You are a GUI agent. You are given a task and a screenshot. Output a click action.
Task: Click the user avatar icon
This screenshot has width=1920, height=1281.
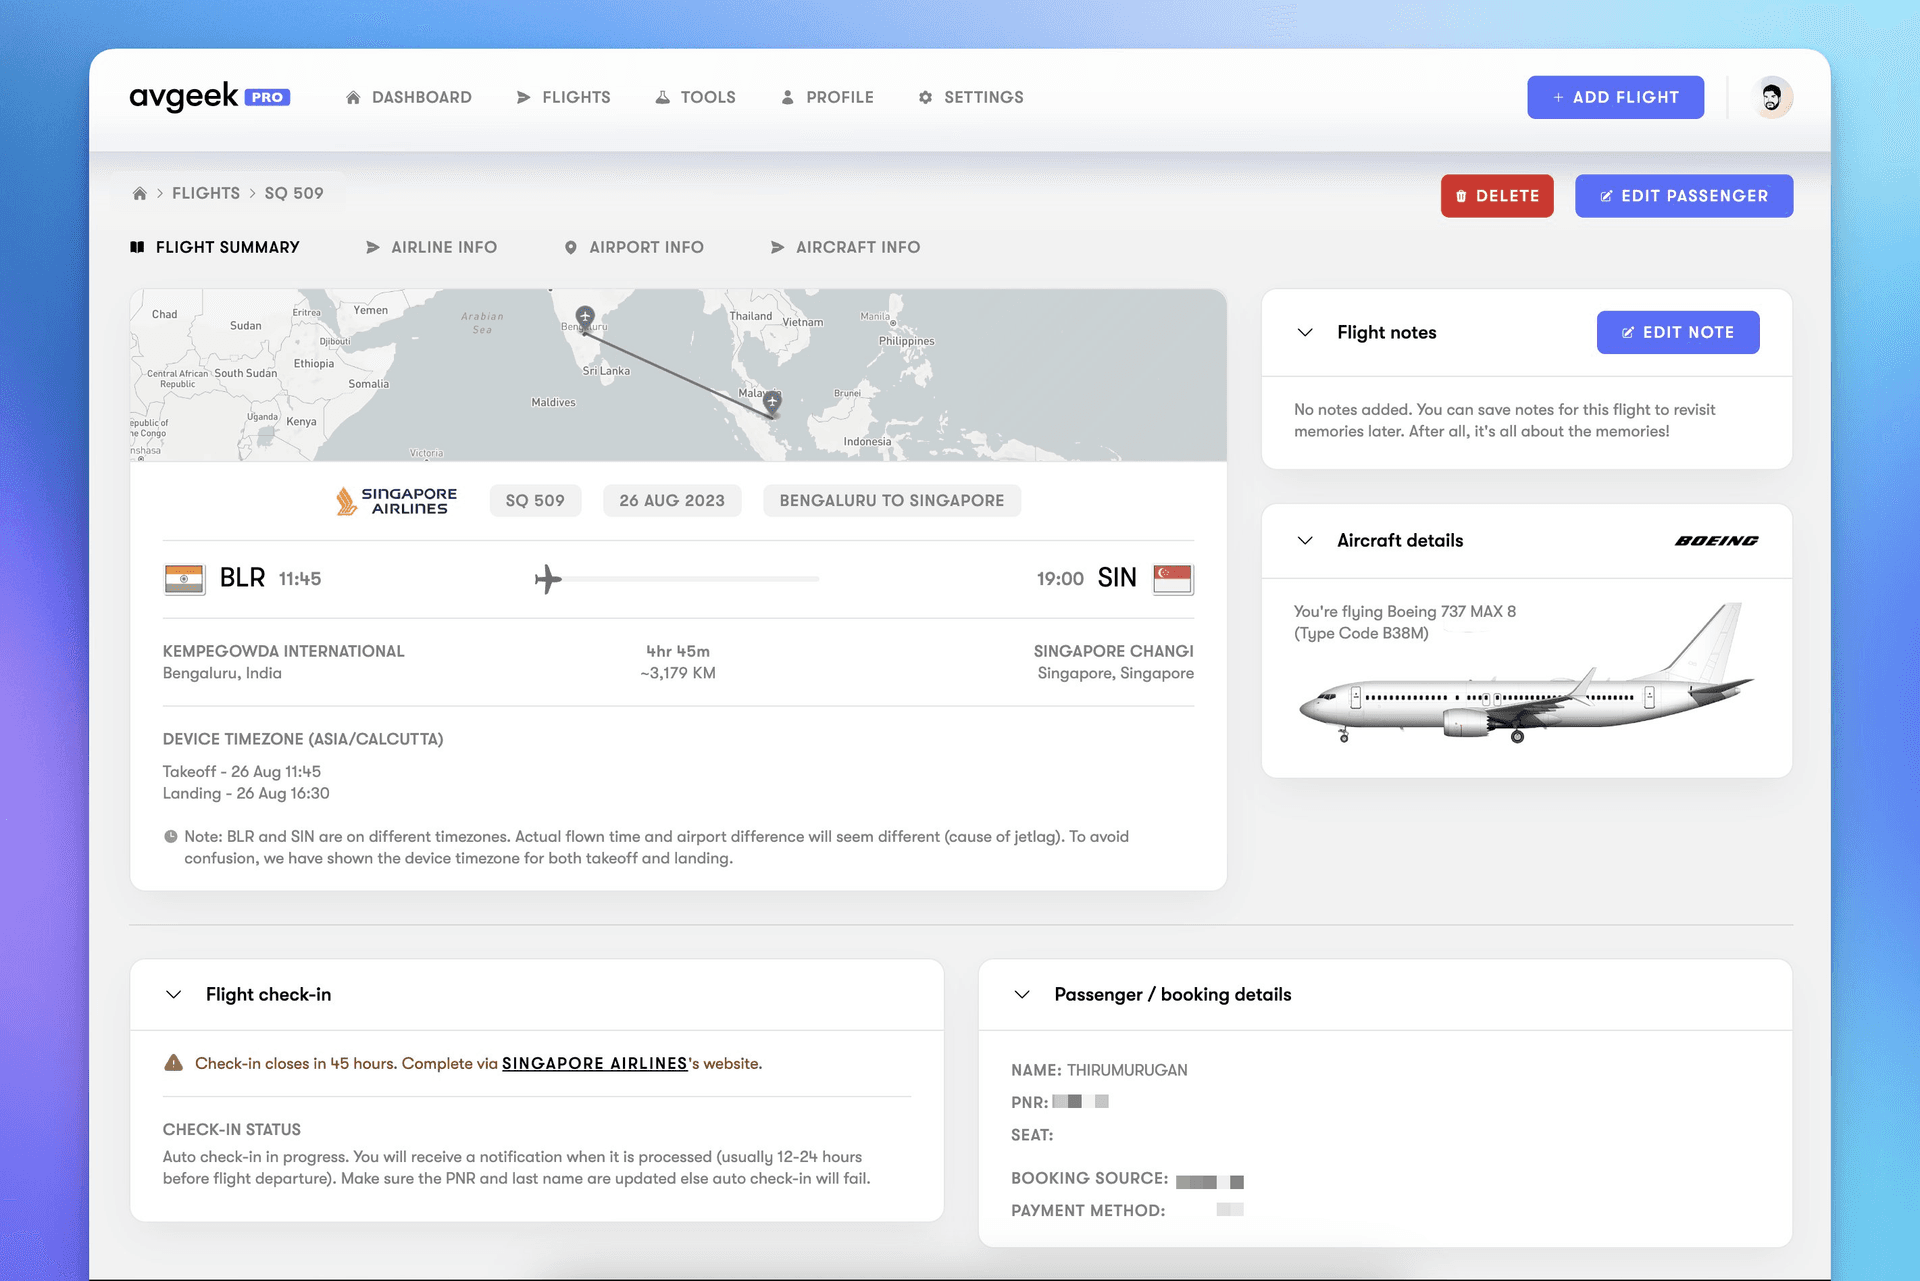click(x=1771, y=97)
